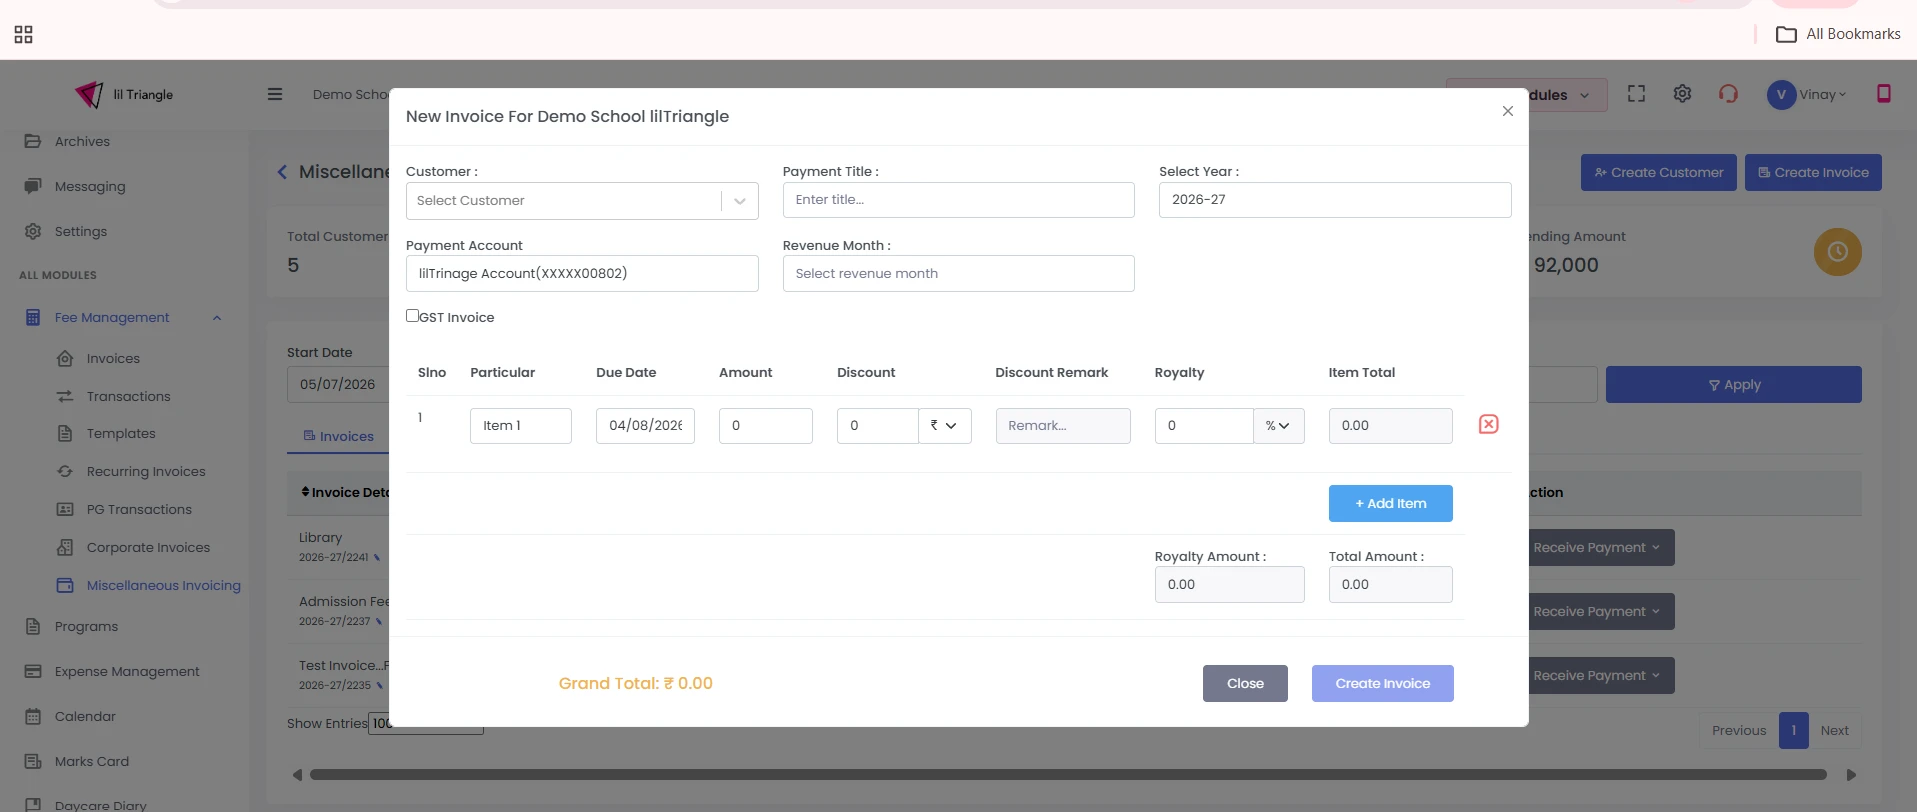Expand the Vinay user menu
The width and height of the screenshot is (1917, 812).
click(x=1823, y=95)
